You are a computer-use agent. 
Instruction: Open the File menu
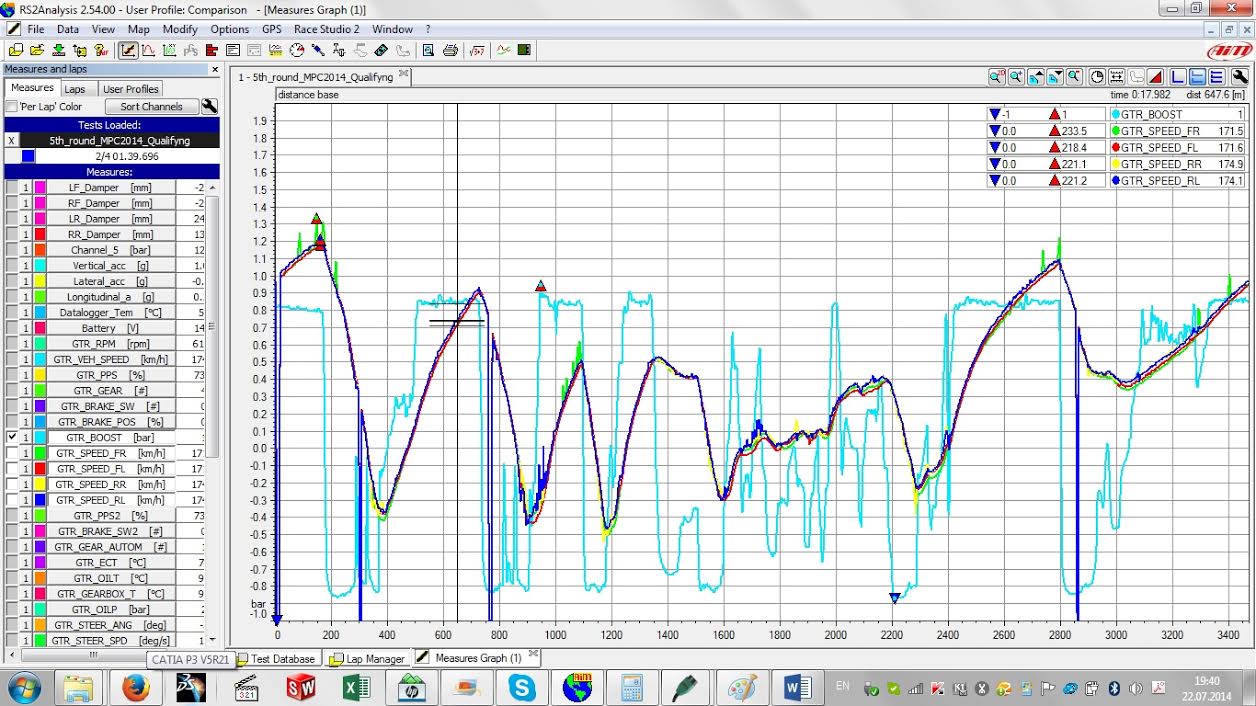point(36,29)
